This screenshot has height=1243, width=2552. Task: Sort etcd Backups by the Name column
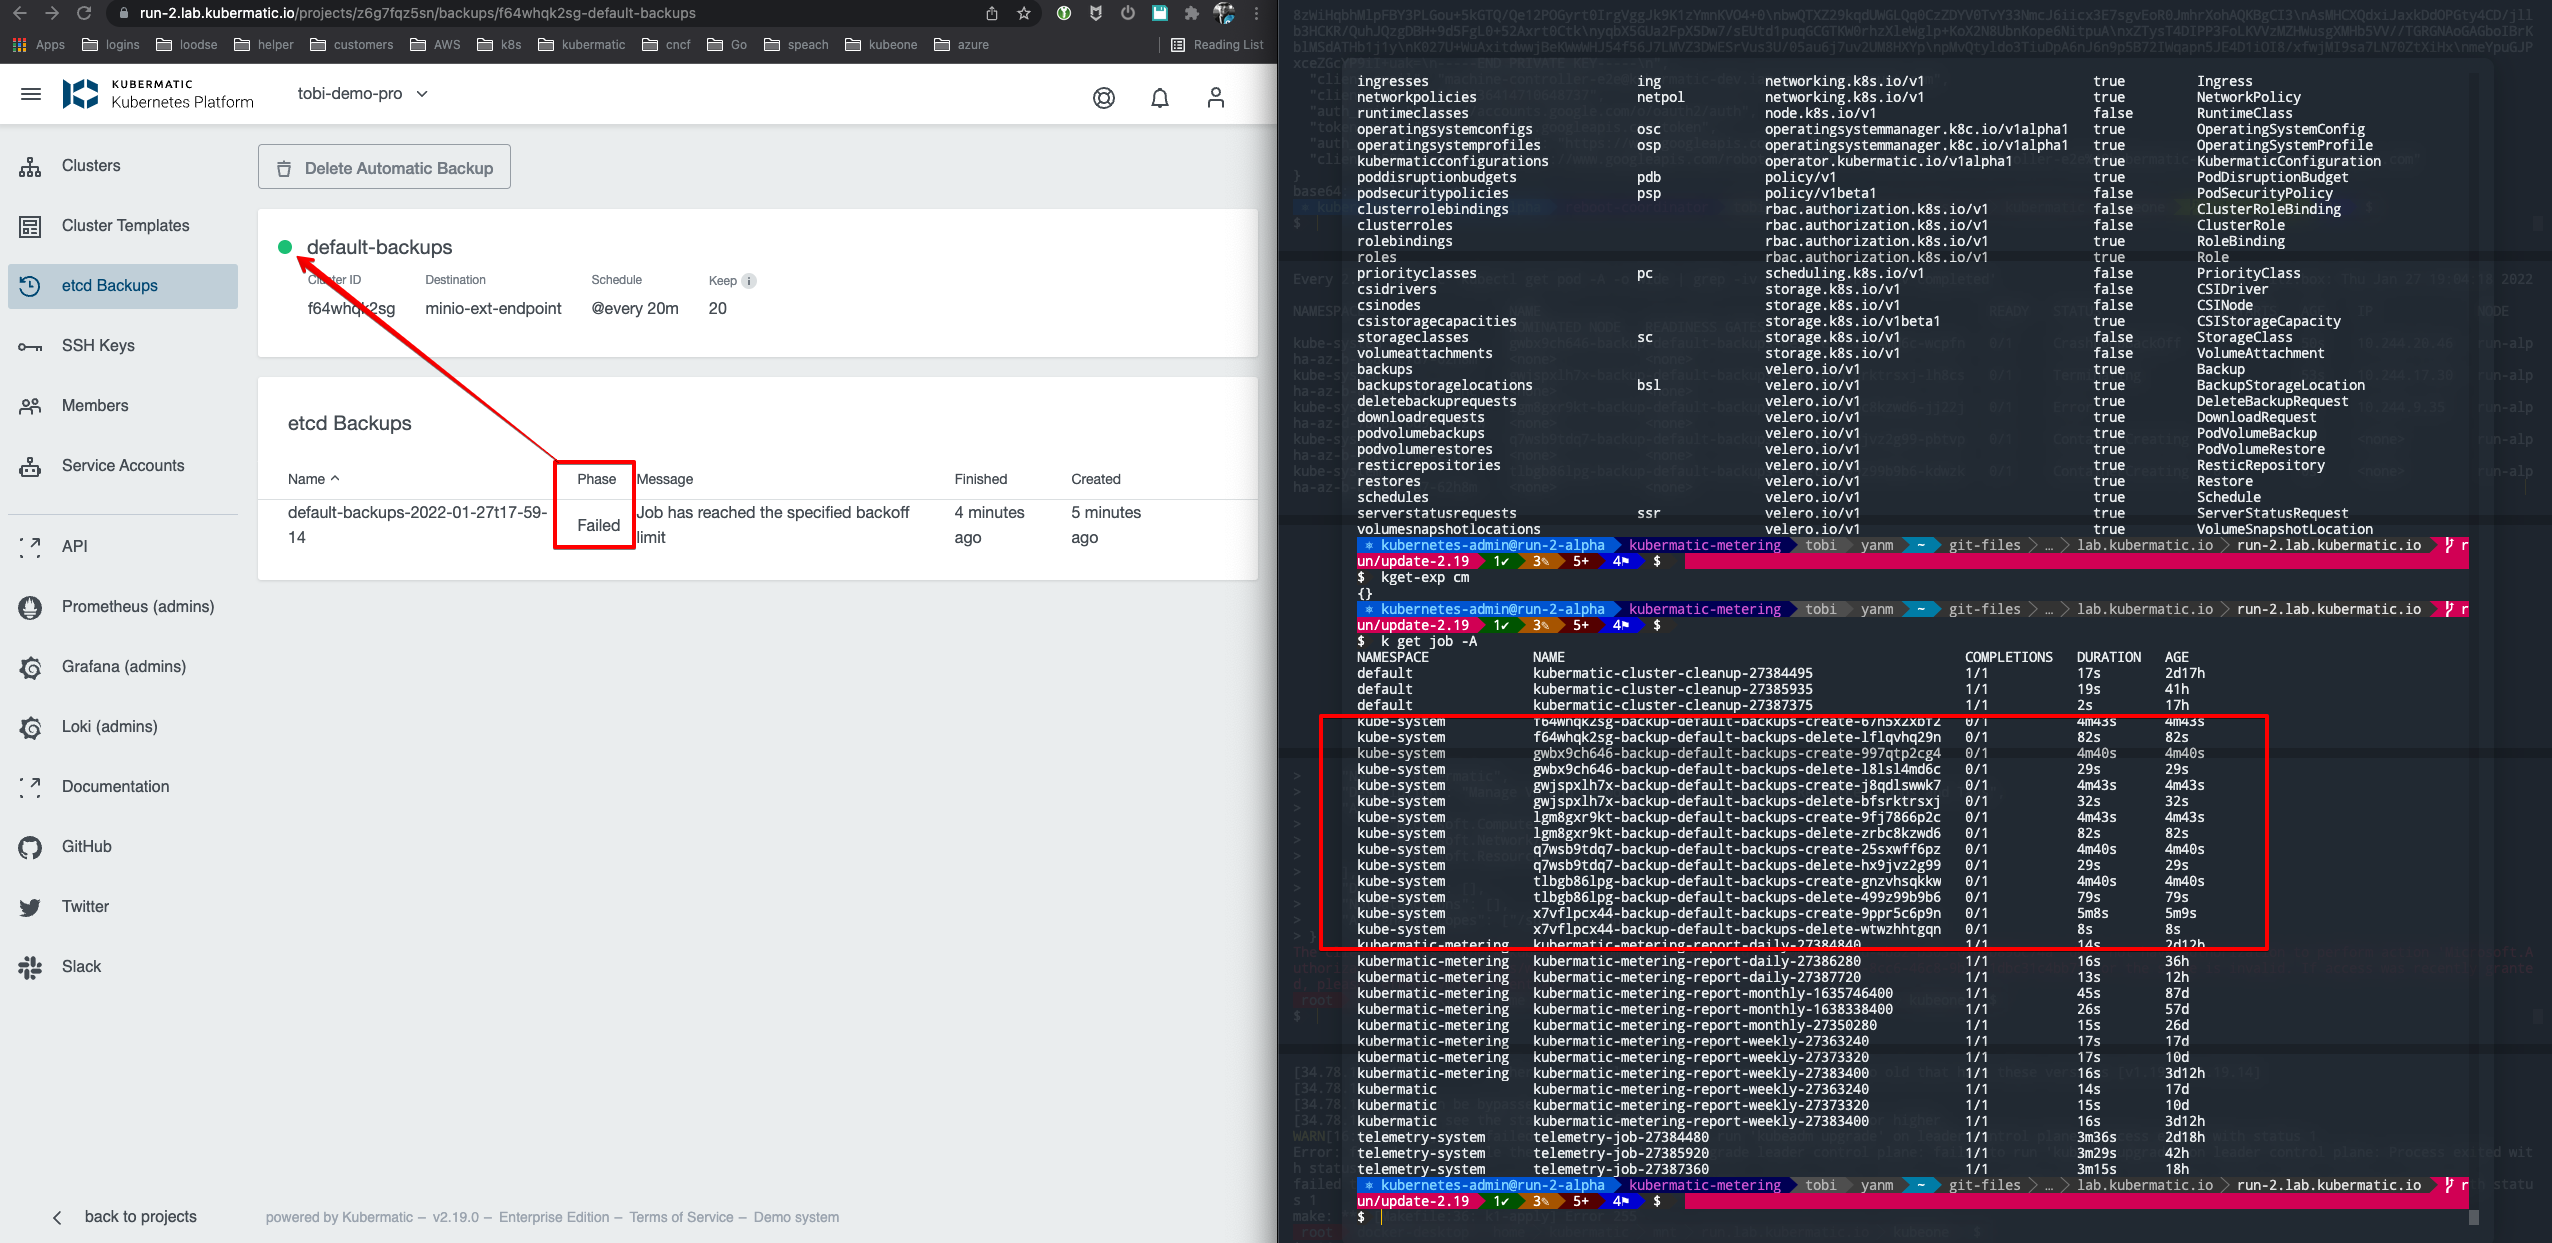point(312,479)
